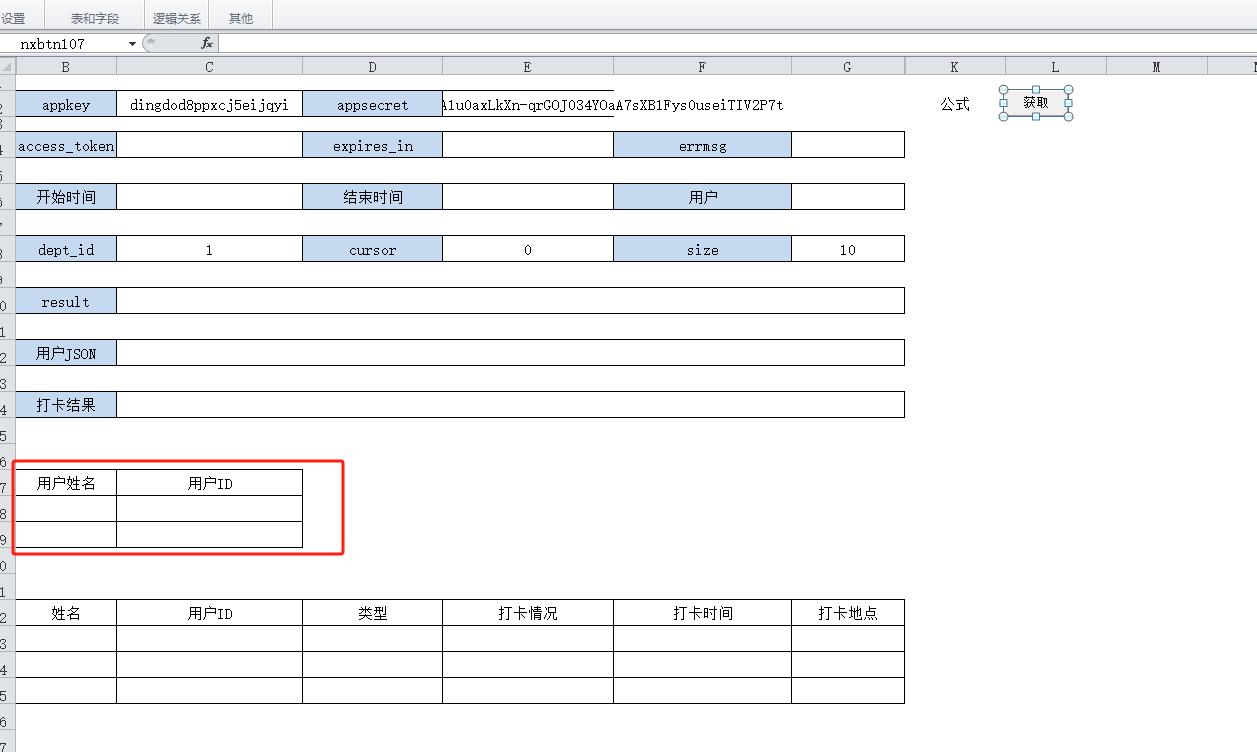Click inside the formula bar input

point(700,44)
